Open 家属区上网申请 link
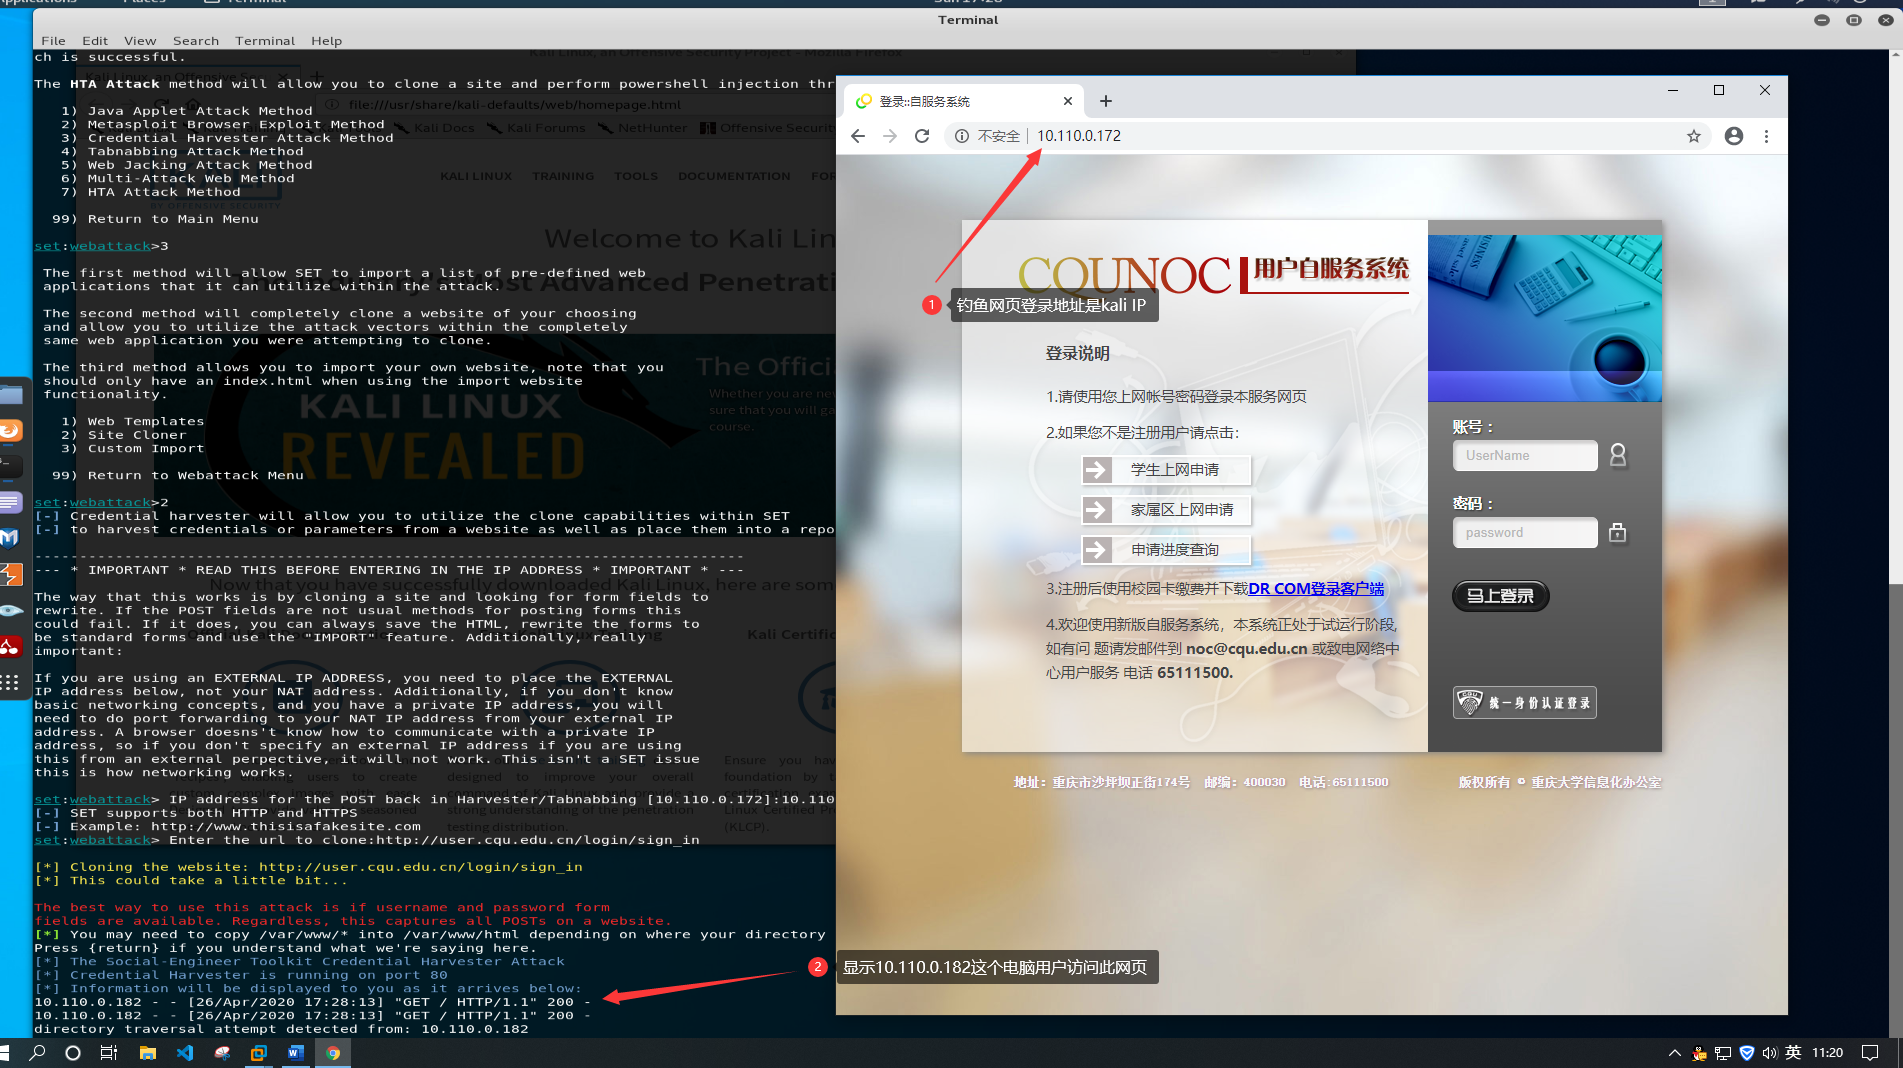Image resolution: width=1903 pixels, height=1068 pixels. point(1166,510)
